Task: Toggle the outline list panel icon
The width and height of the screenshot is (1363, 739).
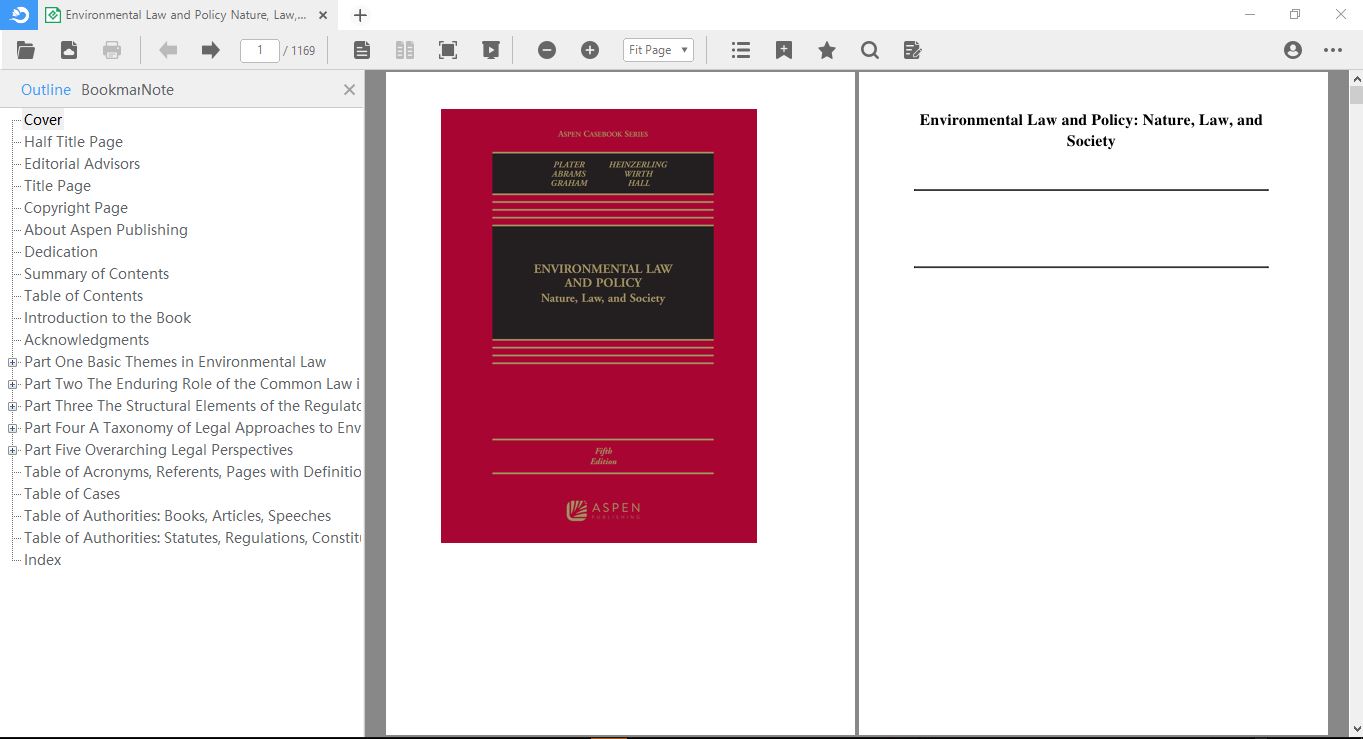Action: 741,50
